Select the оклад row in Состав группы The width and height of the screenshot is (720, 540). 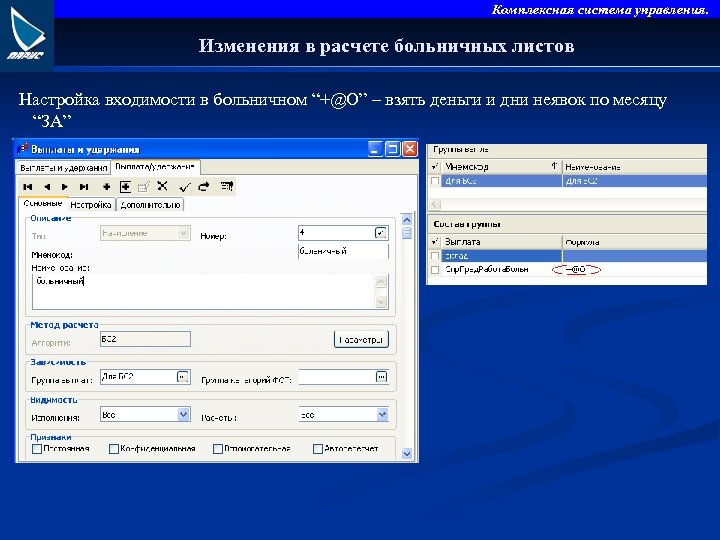[x=567, y=256]
